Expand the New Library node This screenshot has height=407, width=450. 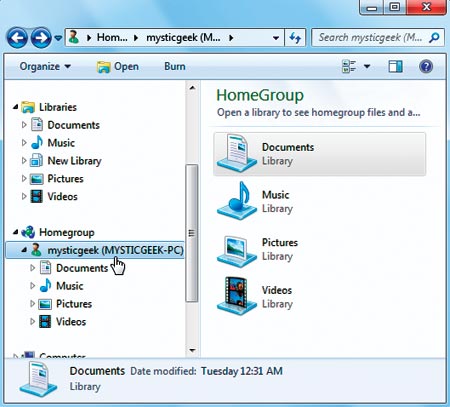pyautogui.click(x=24, y=161)
